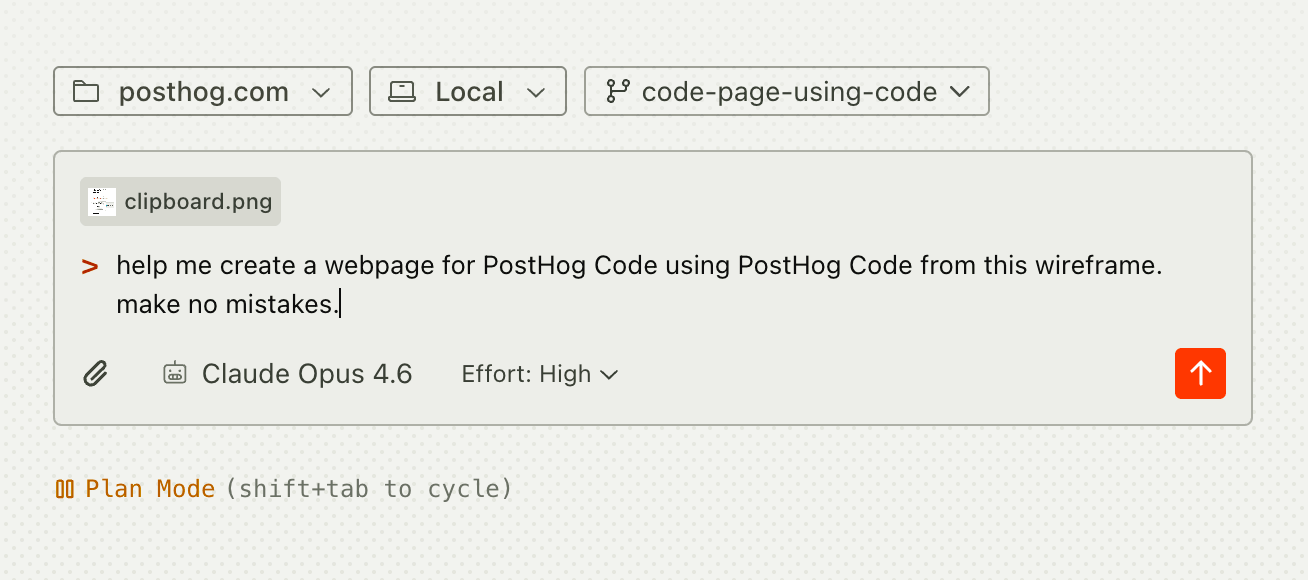Expand the chevron next to Local
The height and width of the screenshot is (580, 1308).
coord(535,93)
